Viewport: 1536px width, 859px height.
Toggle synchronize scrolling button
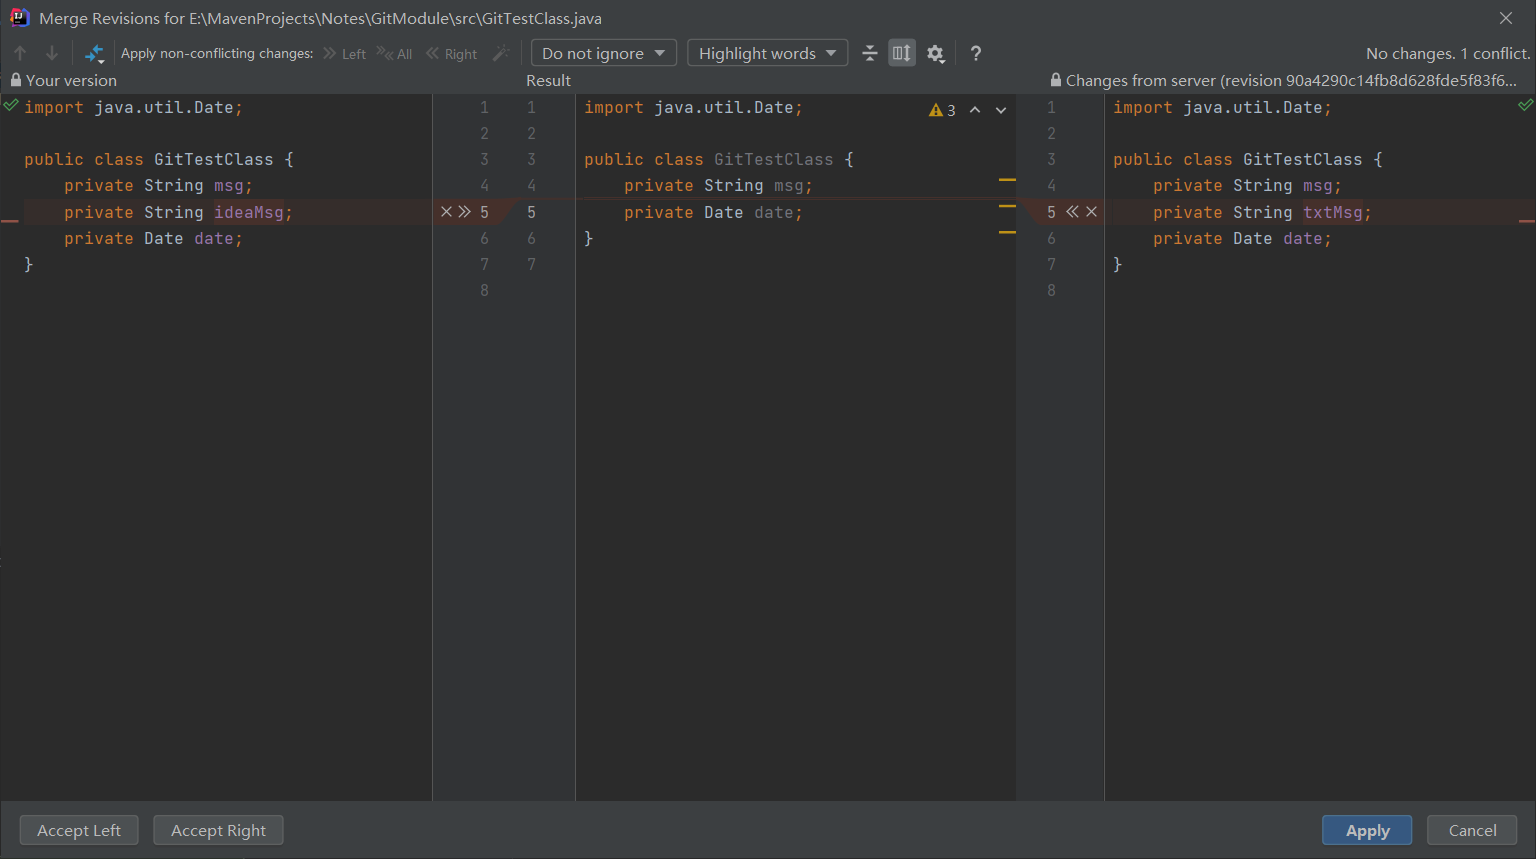click(x=902, y=53)
